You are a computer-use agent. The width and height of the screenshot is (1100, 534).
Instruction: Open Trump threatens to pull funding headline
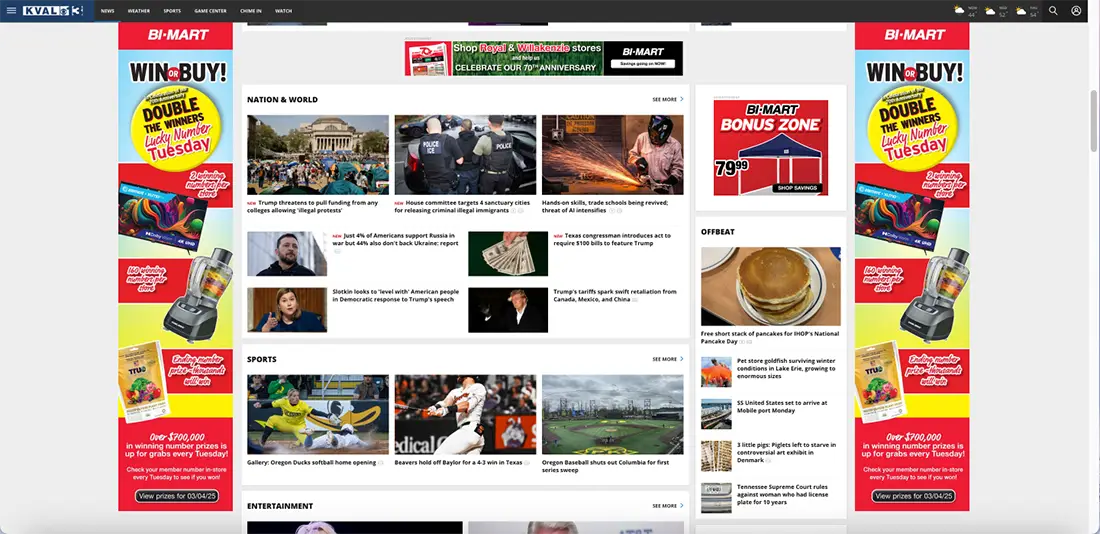(313, 206)
